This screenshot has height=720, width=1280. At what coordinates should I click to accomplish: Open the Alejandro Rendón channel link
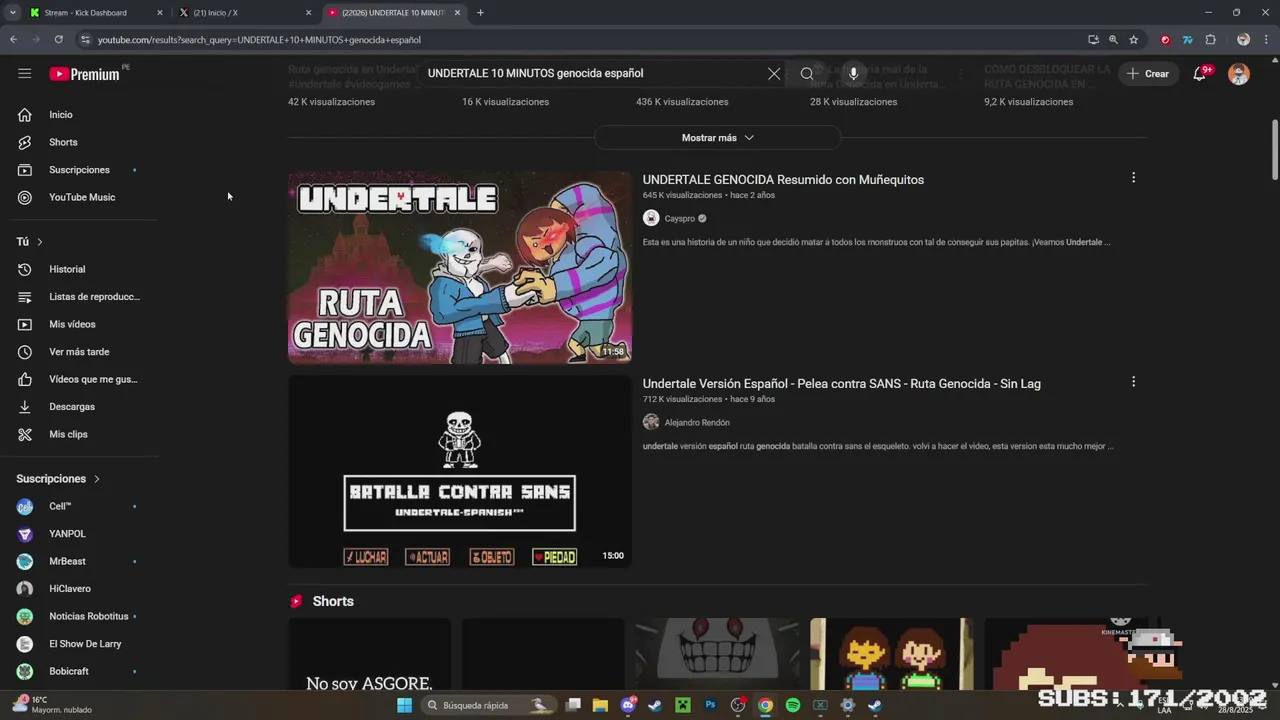(x=697, y=422)
